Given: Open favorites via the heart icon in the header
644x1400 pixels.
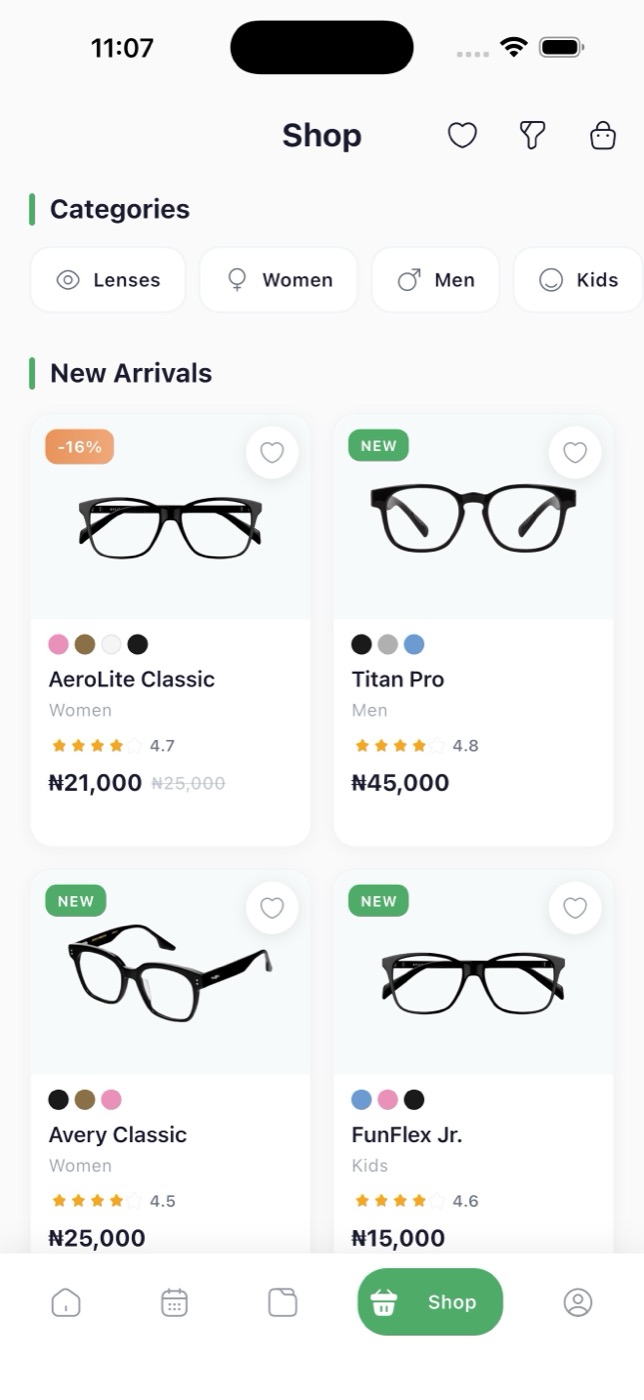Looking at the screenshot, I should 462,135.
